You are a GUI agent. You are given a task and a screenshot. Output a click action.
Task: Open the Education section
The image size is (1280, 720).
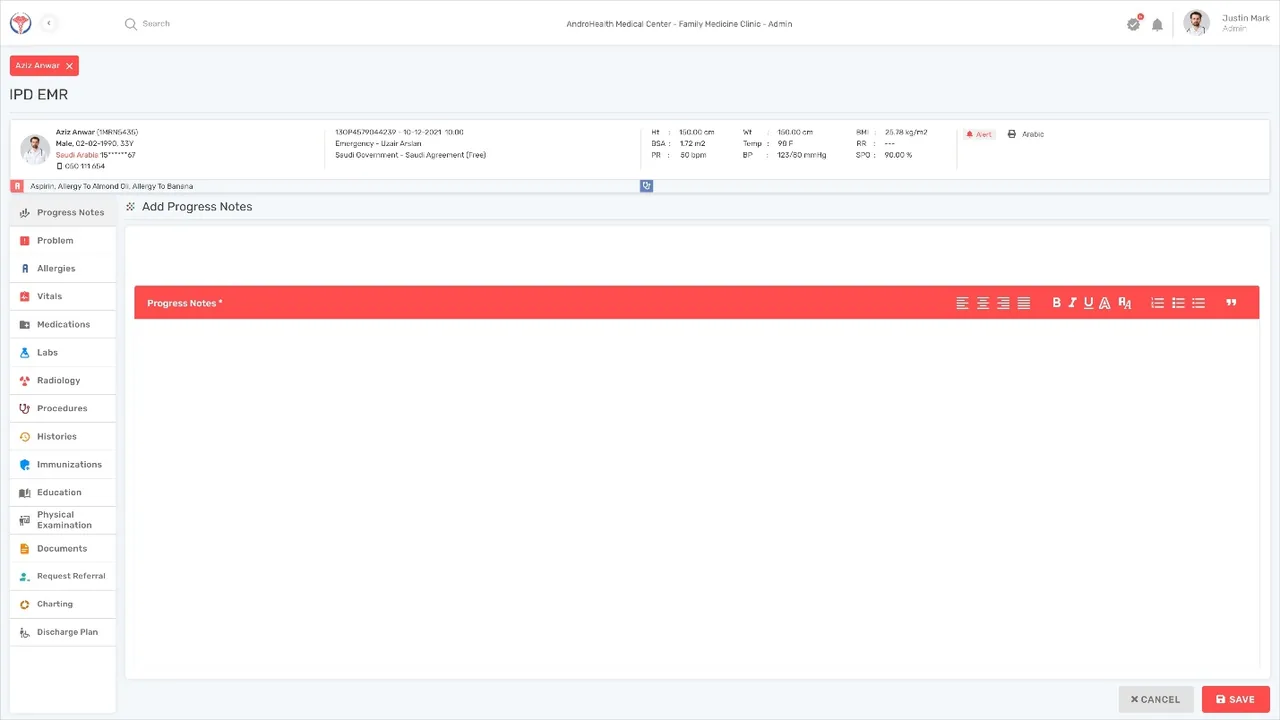pyautogui.click(x=62, y=492)
